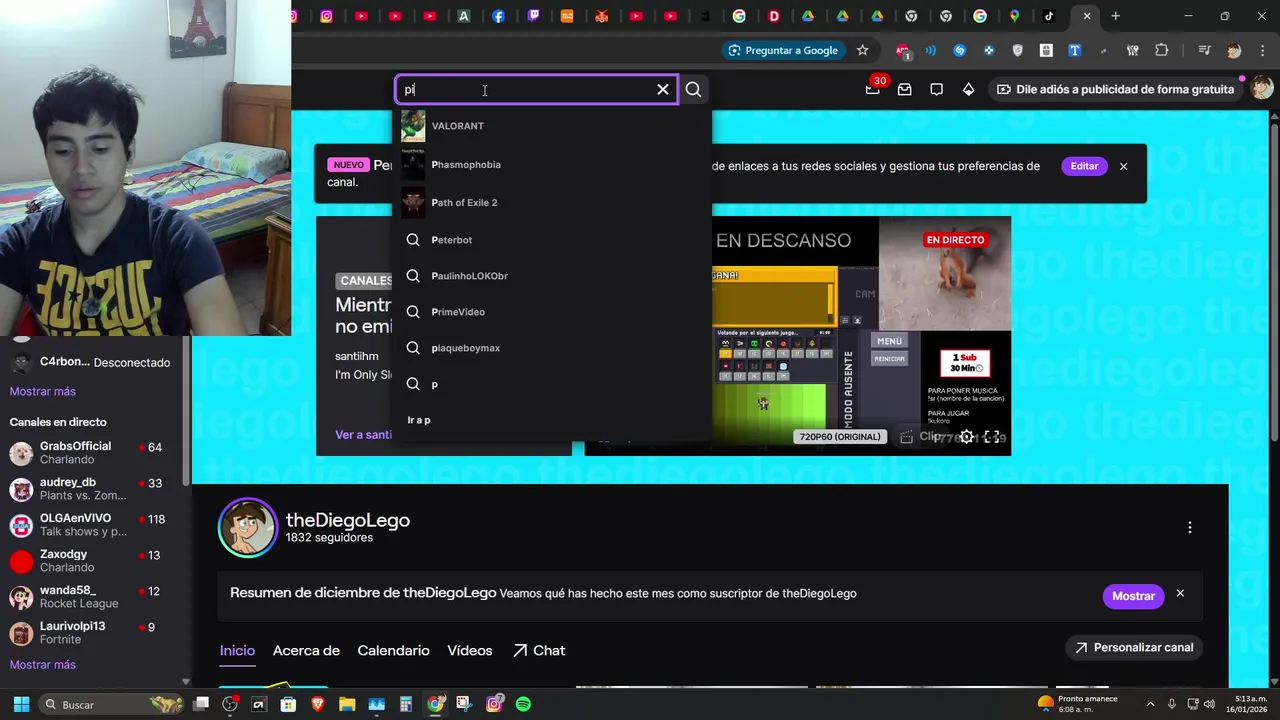This screenshot has width=1280, height=720.
Task: Open C4rbon disconnected channel in sidebar
Action: 92,362
